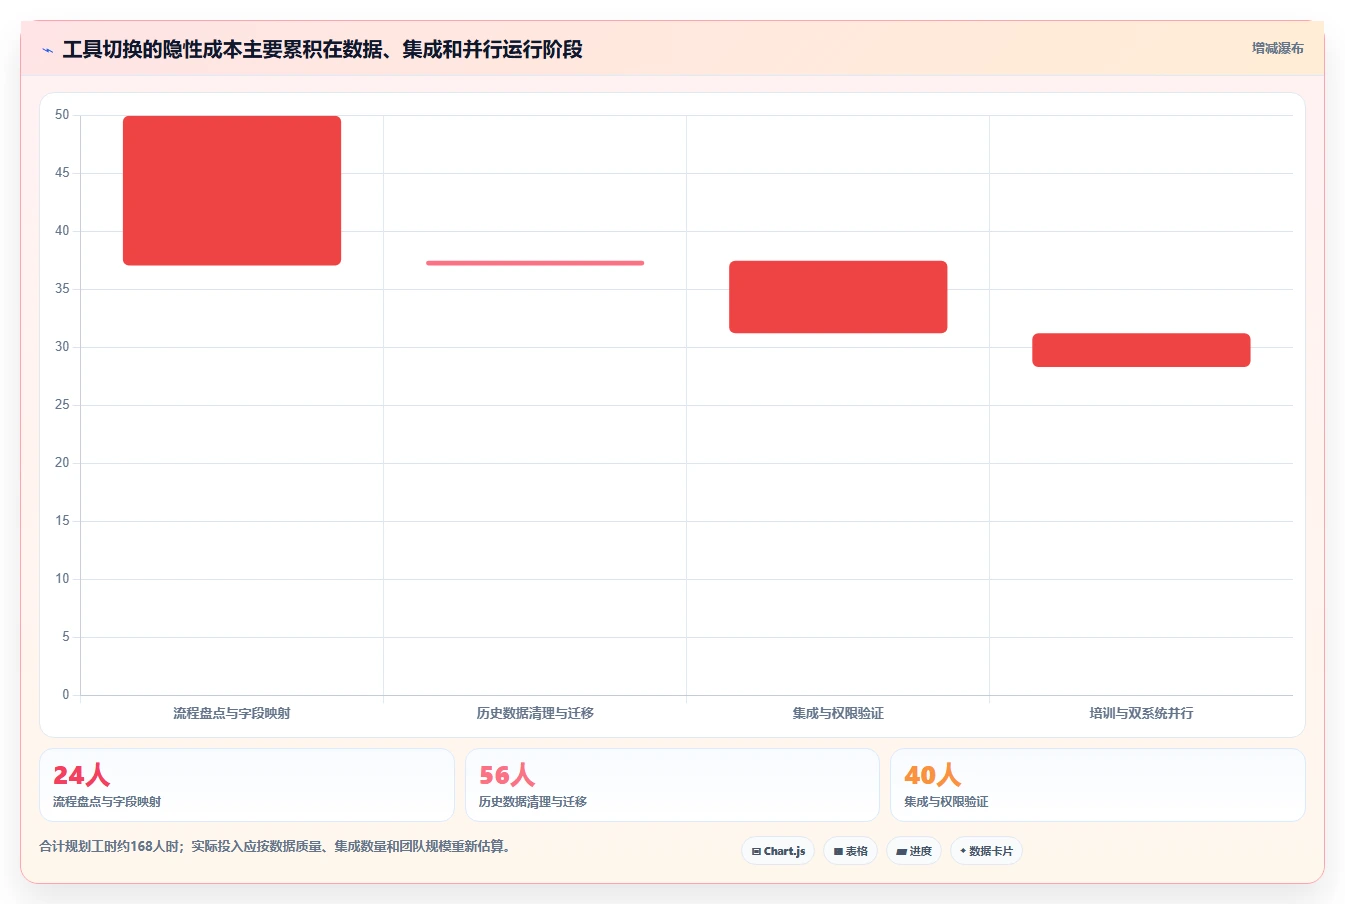Viewport: 1345px width, 904px height.
Task: Click the 增减瀑布 label in the header
Action: (1277, 48)
